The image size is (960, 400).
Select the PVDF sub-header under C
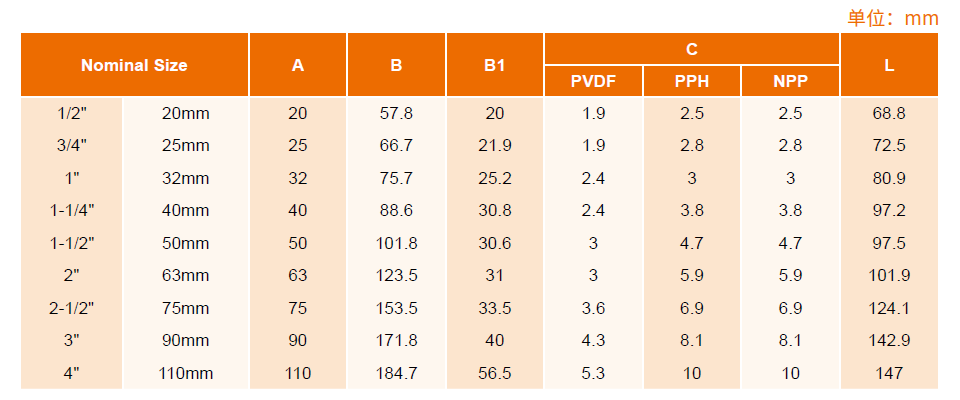[593, 81]
